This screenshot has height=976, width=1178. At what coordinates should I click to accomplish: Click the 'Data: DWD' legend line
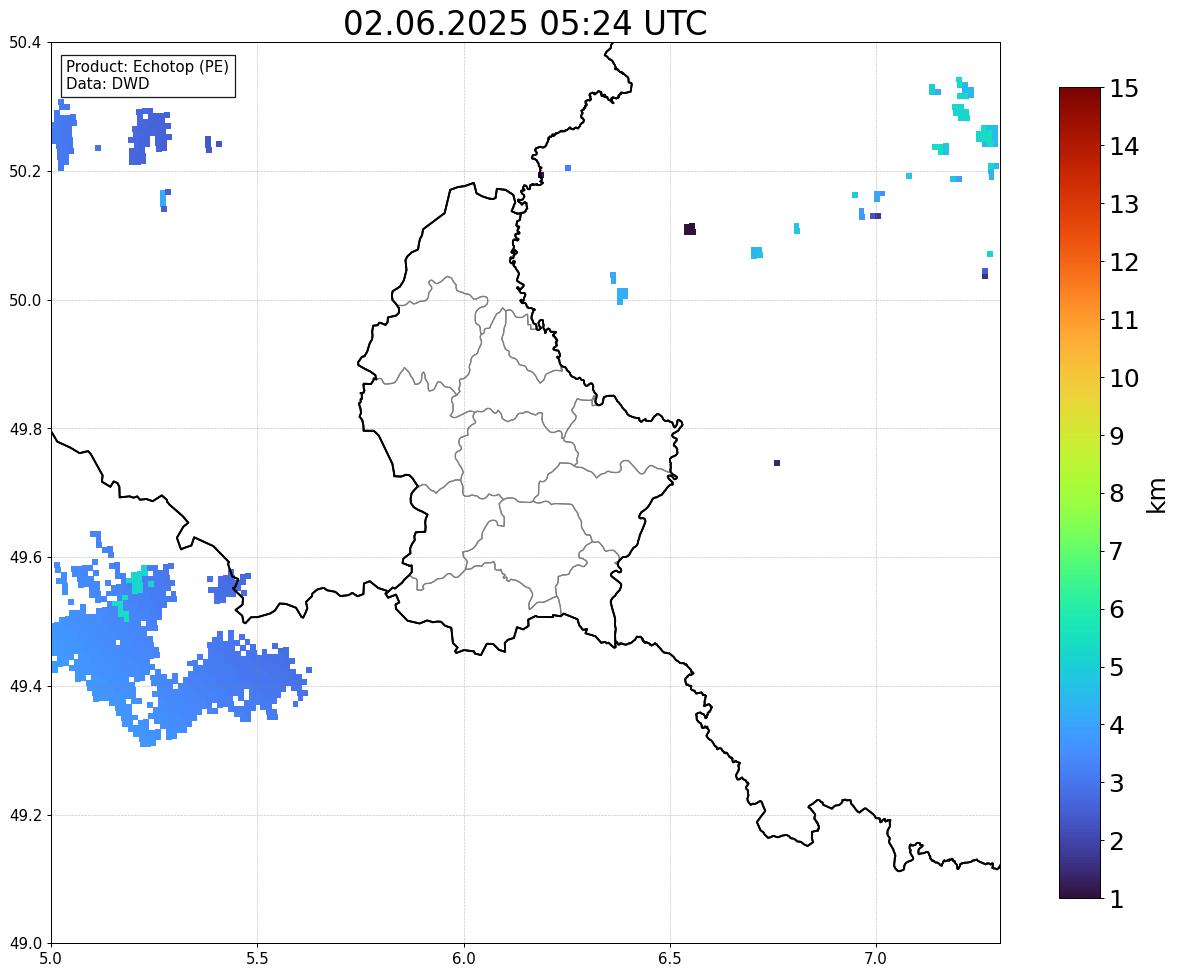[x=107, y=83]
